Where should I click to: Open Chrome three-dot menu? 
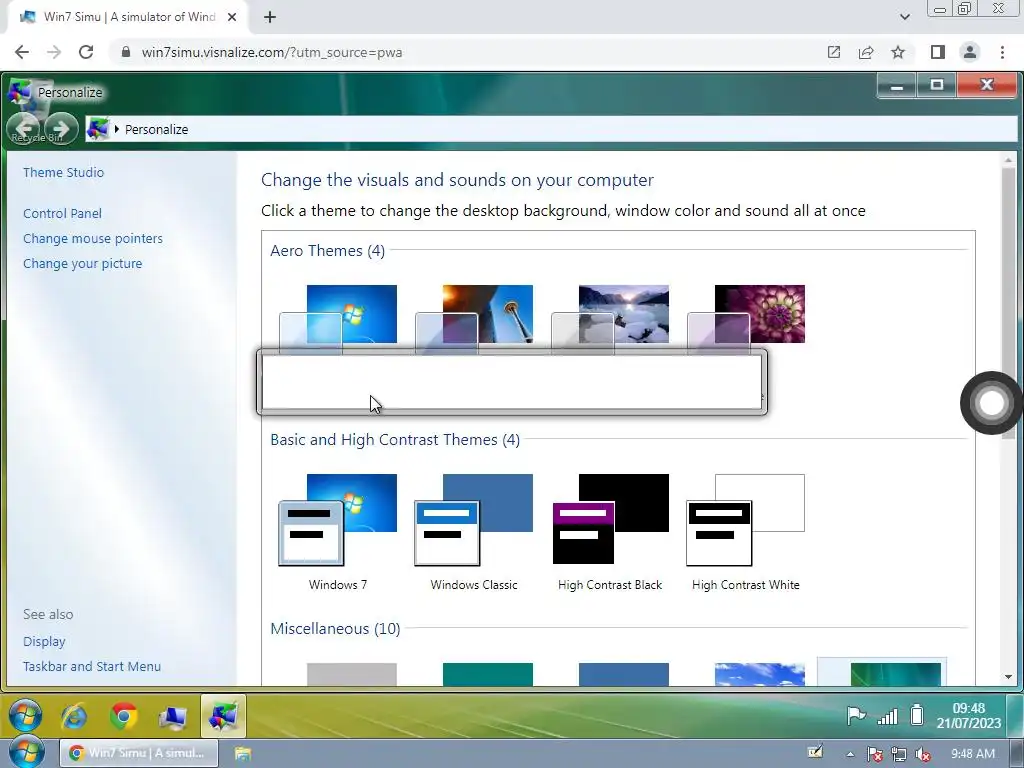point(1002,52)
